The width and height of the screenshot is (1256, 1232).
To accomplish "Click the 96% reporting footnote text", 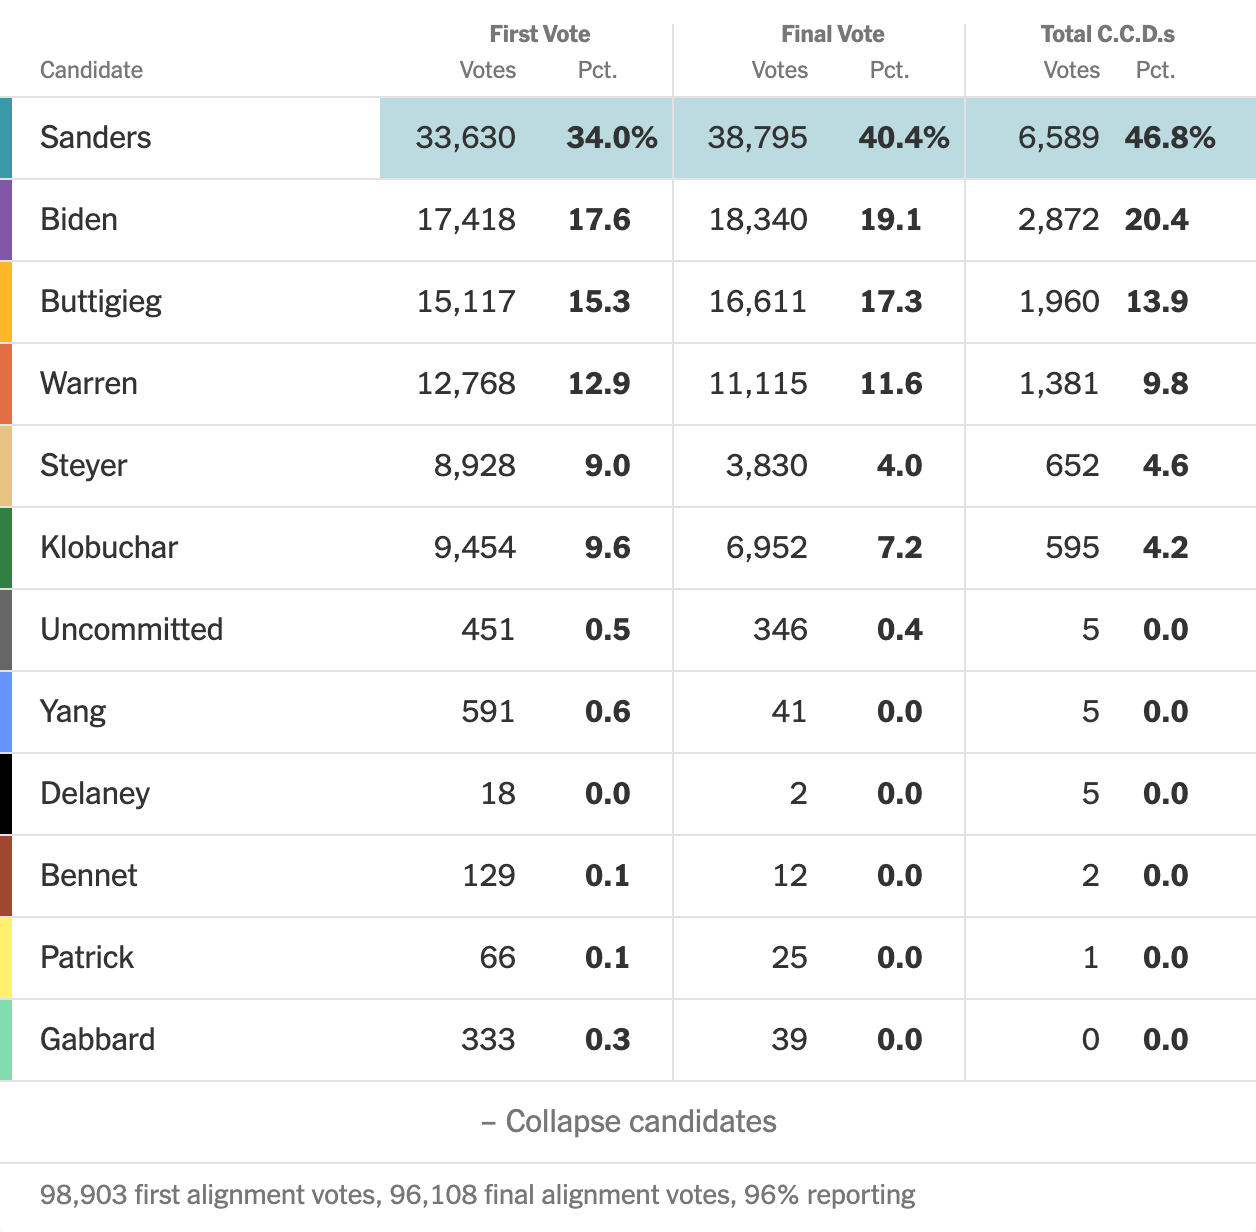I will tap(830, 1195).
